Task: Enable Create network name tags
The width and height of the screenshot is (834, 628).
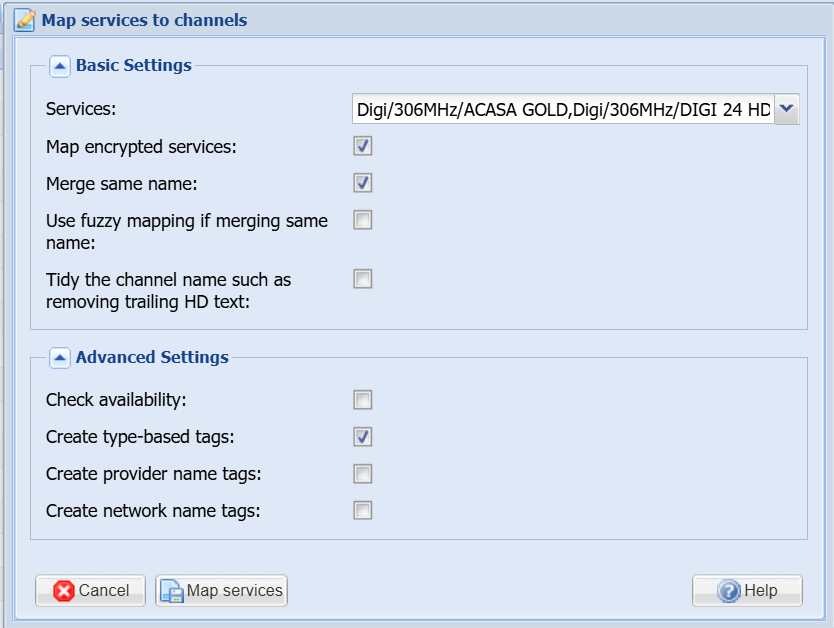Action: click(x=363, y=511)
